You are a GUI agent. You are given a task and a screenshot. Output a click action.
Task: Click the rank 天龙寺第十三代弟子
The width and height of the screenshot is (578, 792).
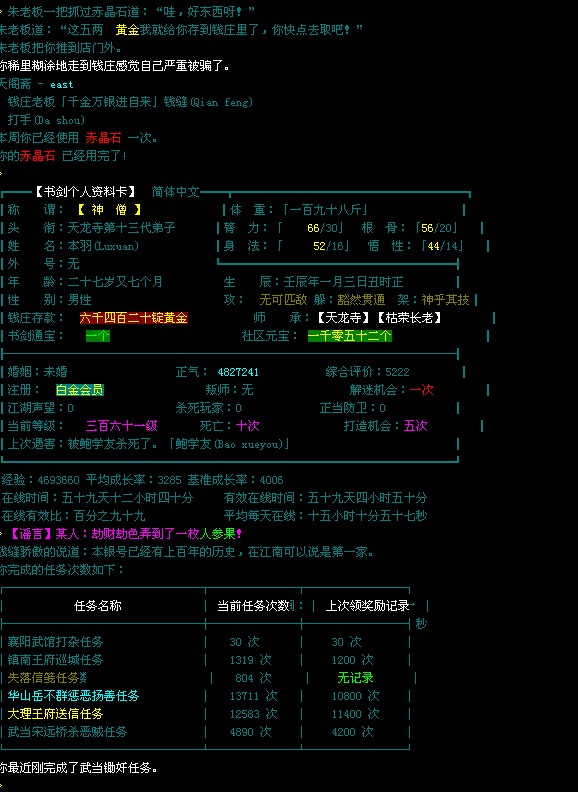[122, 228]
